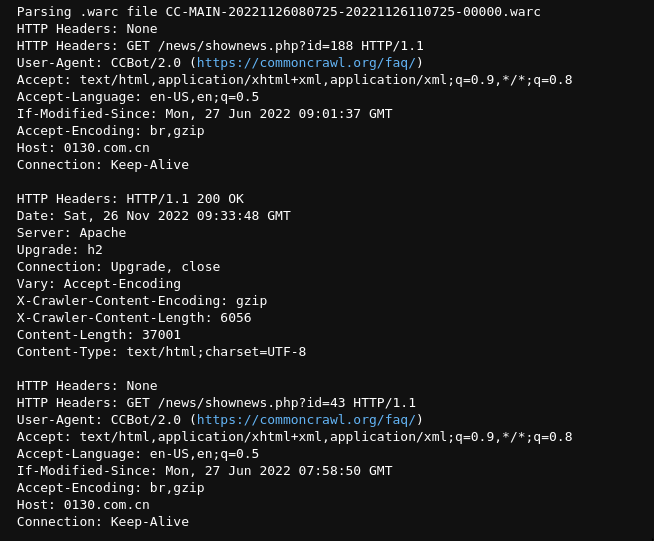Viewport: 654px width, 541px height.
Task: Open the first commoncrawl.org/faq link
Action: [307, 63]
